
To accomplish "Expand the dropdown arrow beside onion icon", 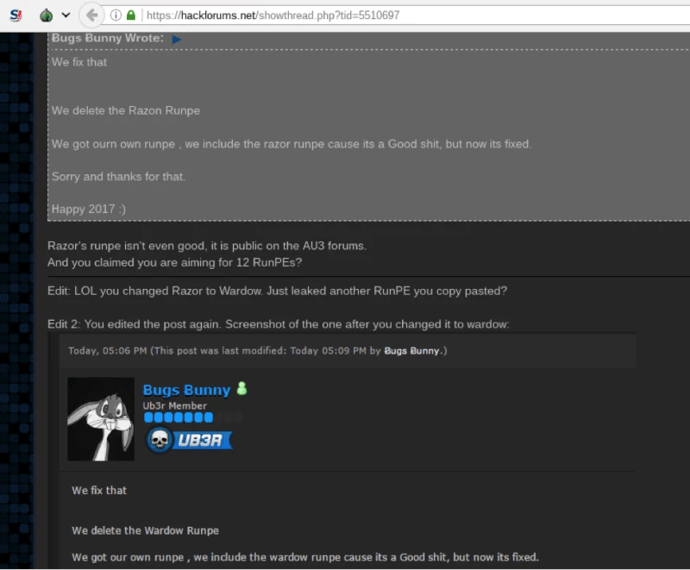I will click(66, 16).
